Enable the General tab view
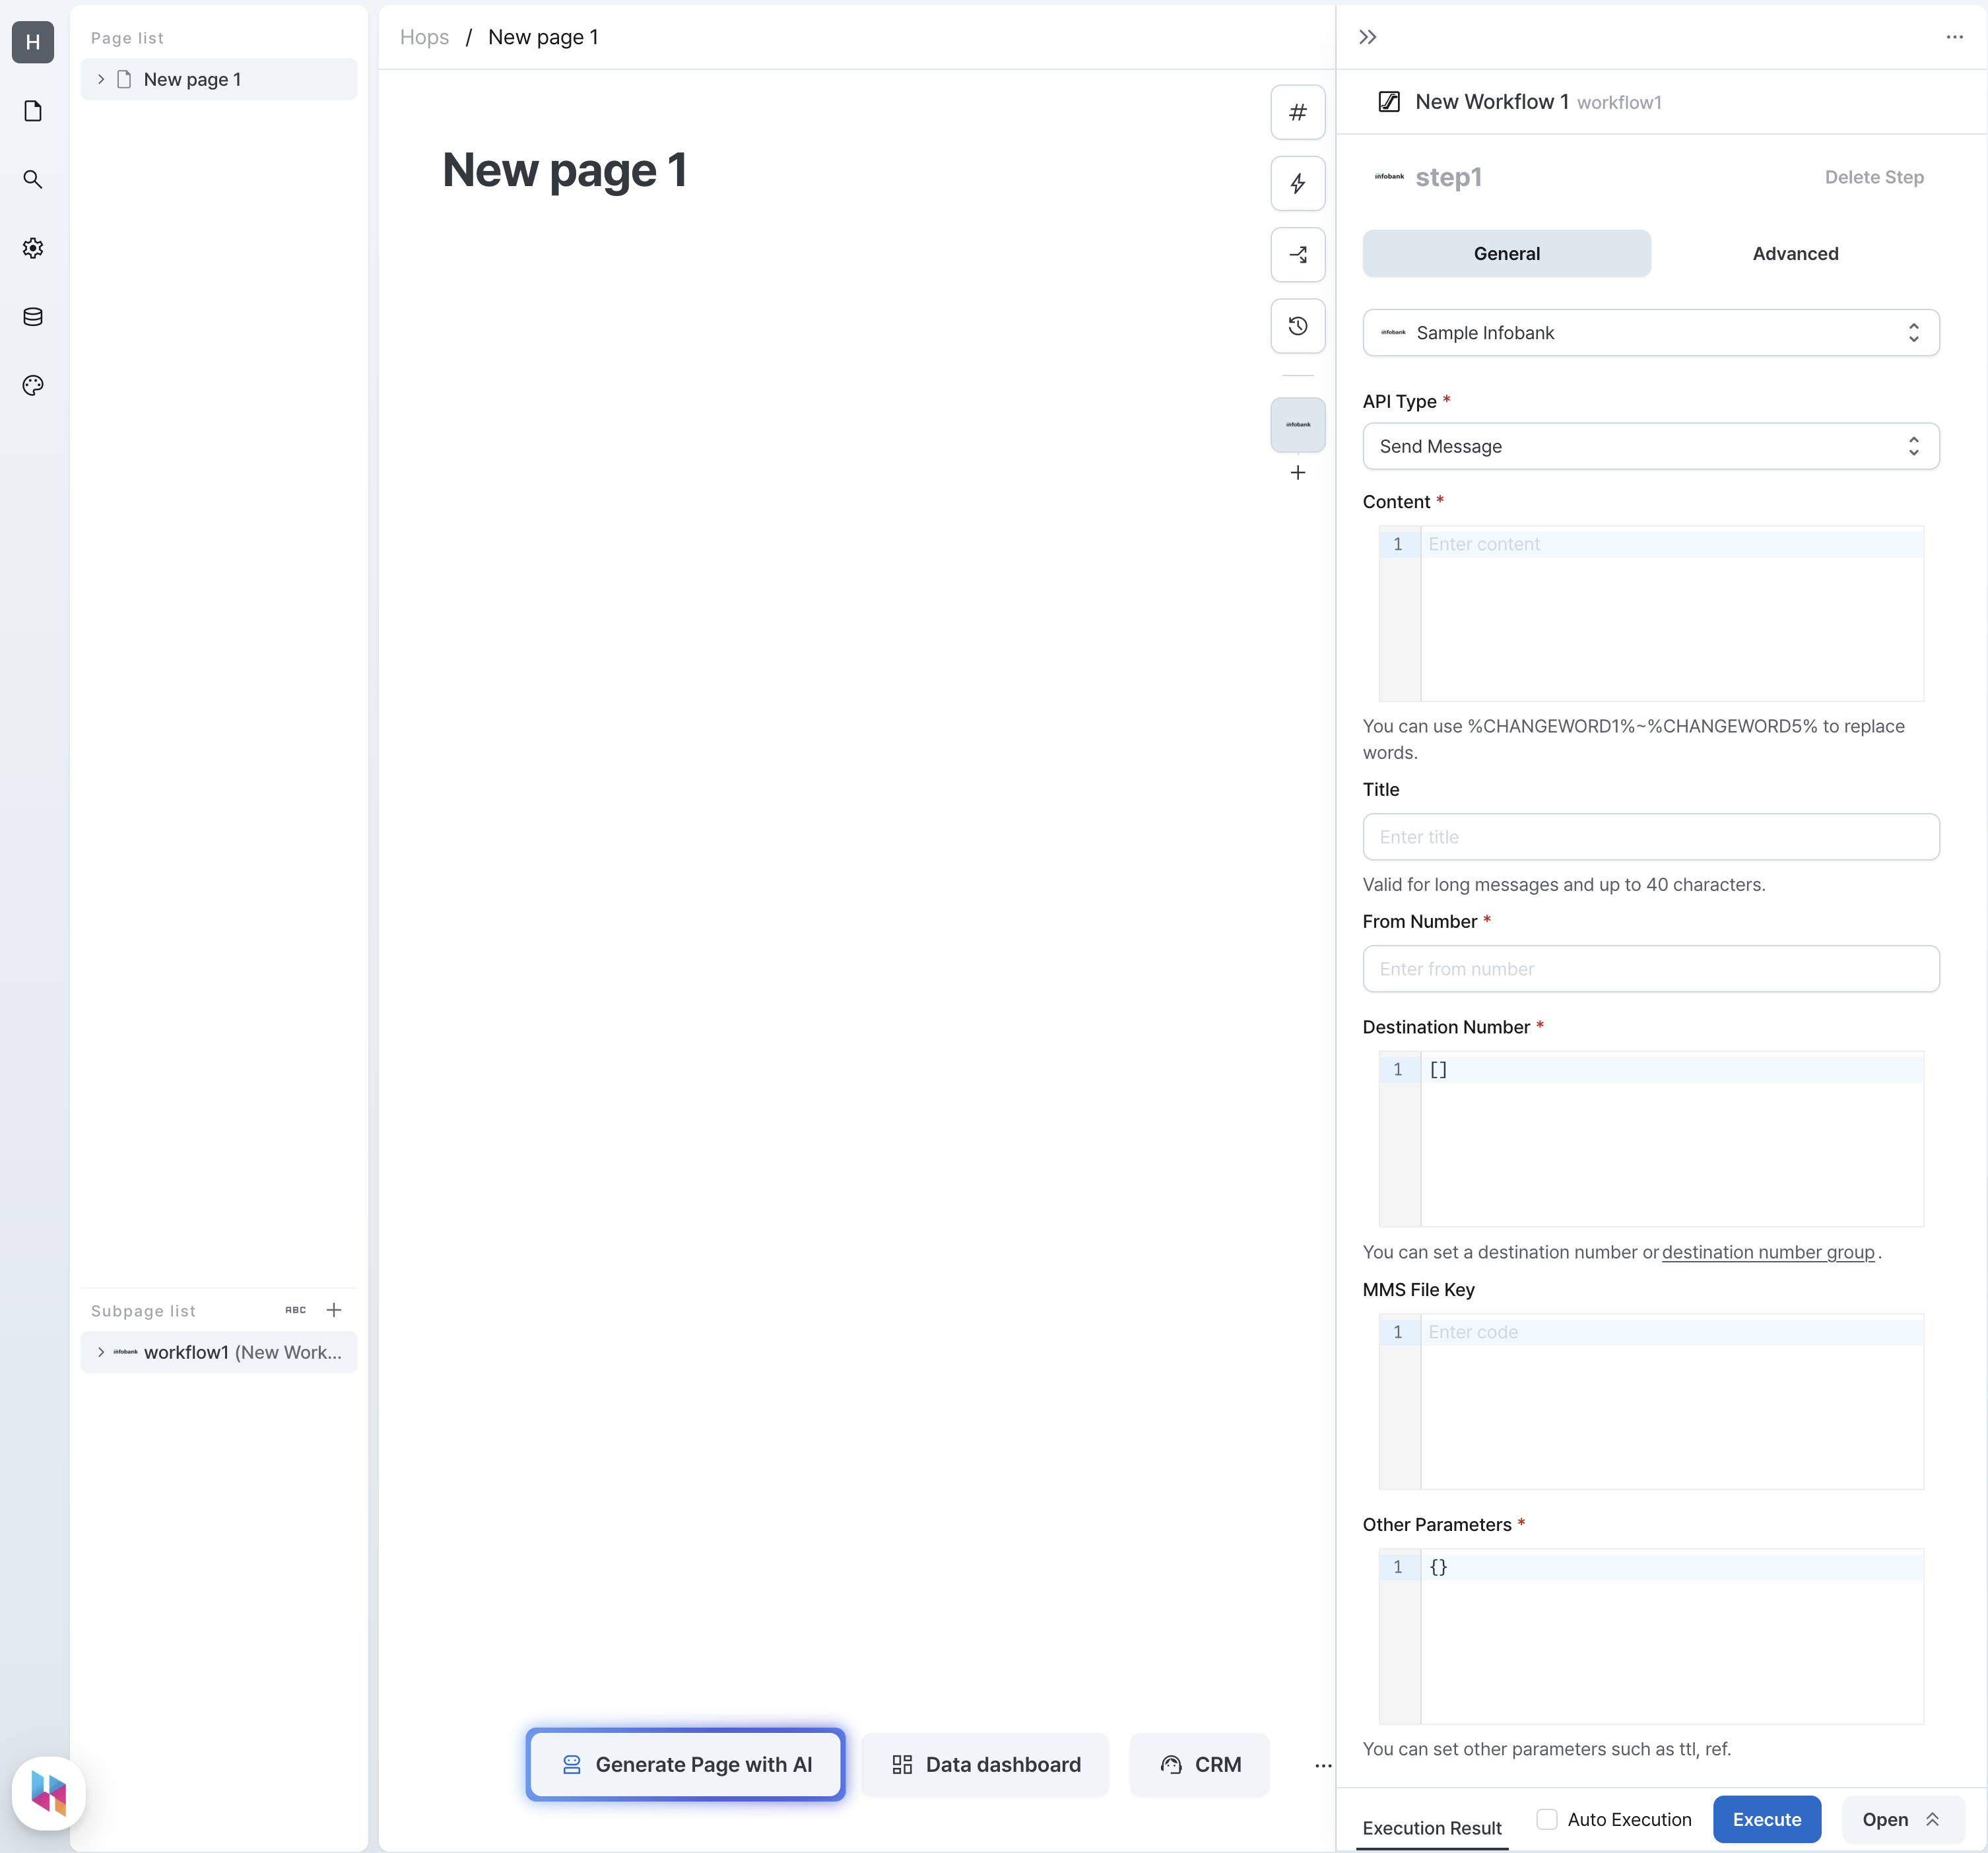 1507,253
